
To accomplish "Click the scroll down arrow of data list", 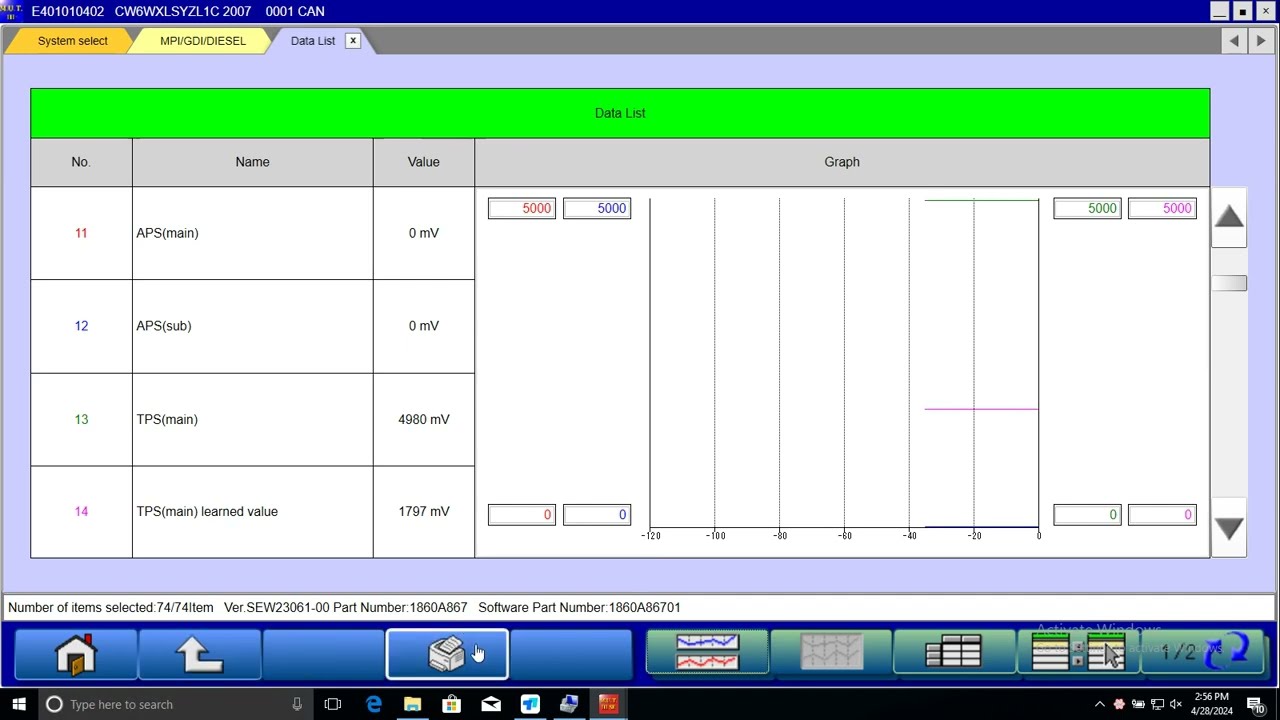I will (1229, 529).
